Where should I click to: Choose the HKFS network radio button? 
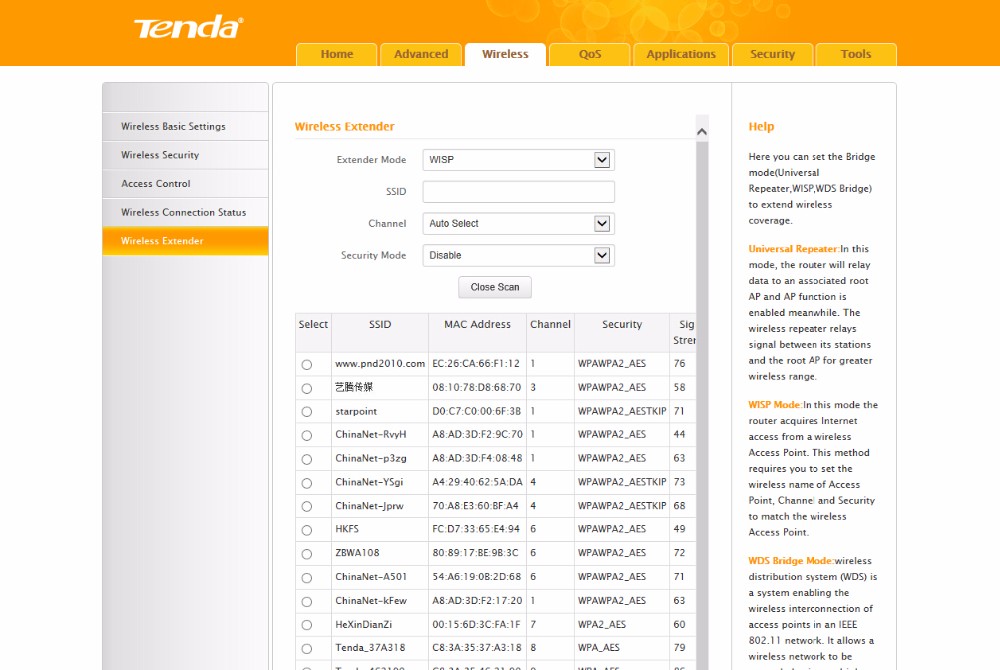306,529
